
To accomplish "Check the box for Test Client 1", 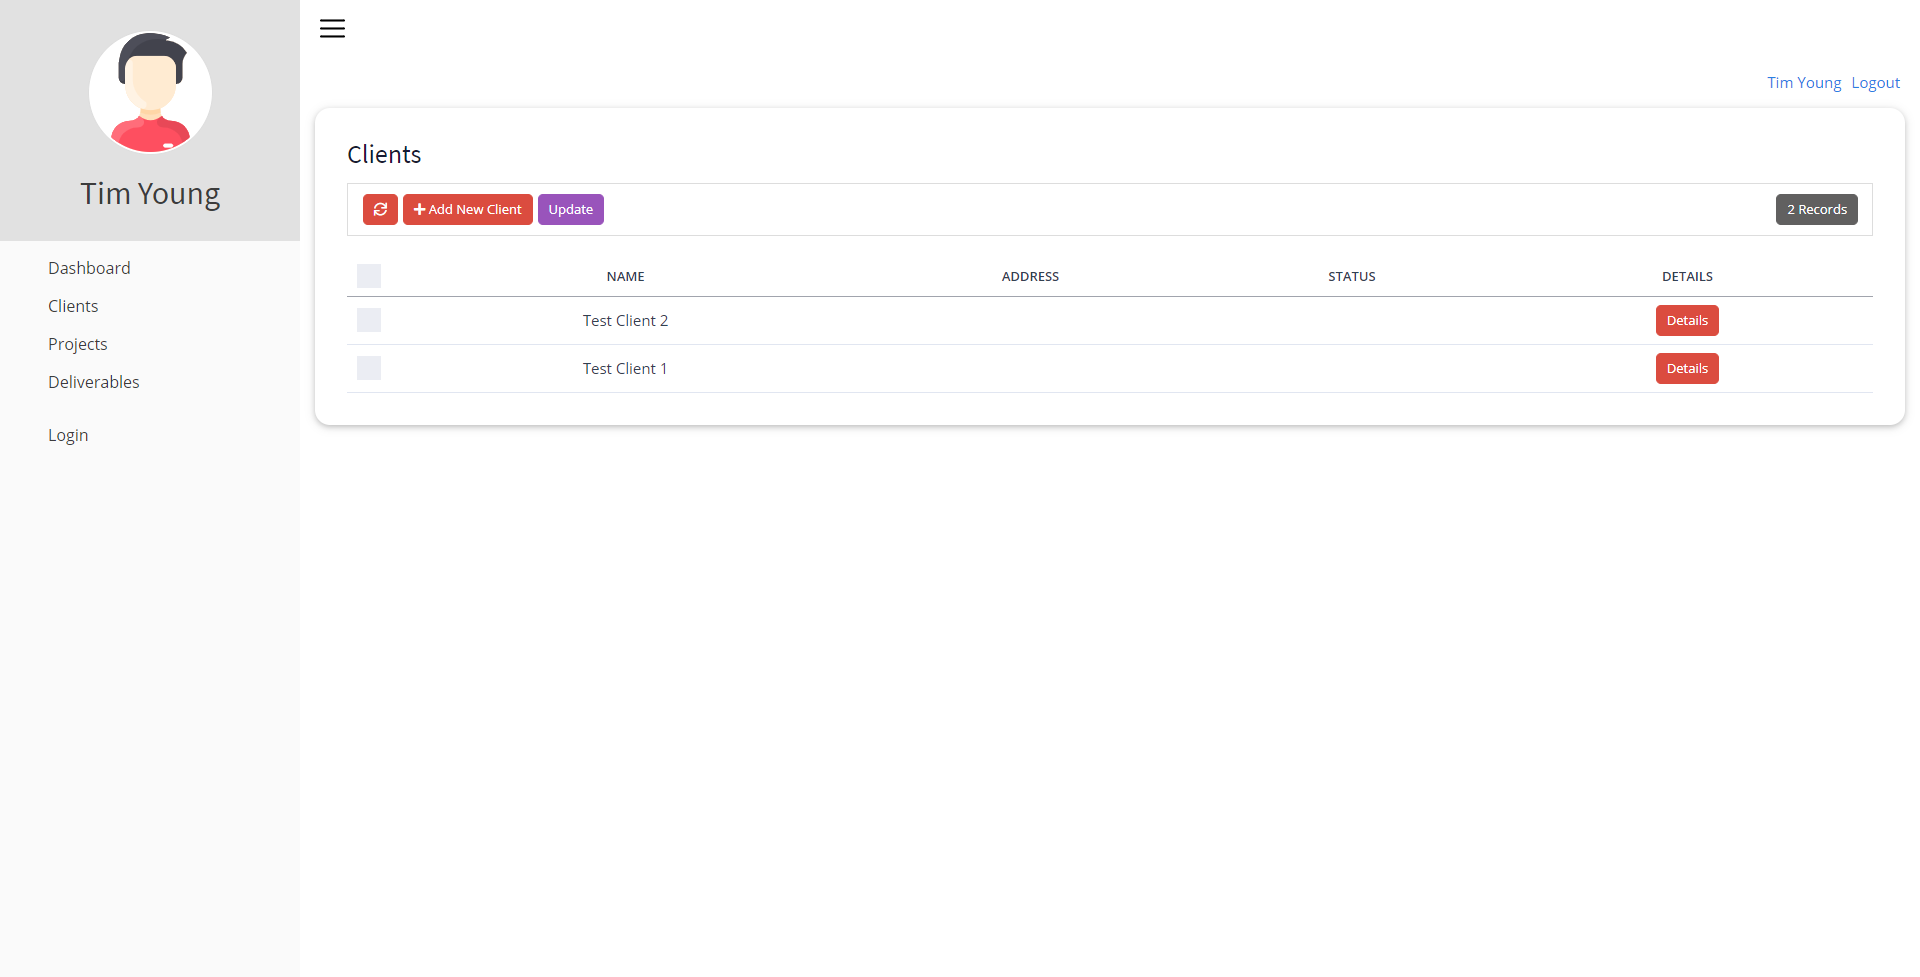I will pyautogui.click(x=369, y=368).
